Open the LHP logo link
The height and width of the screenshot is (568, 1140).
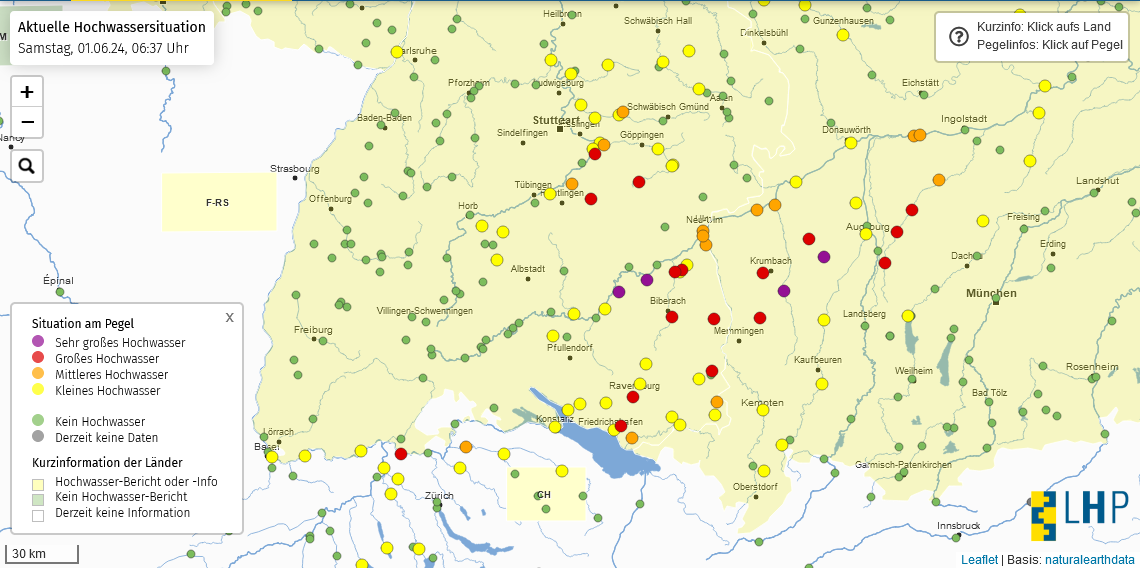[x=1079, y=515]
